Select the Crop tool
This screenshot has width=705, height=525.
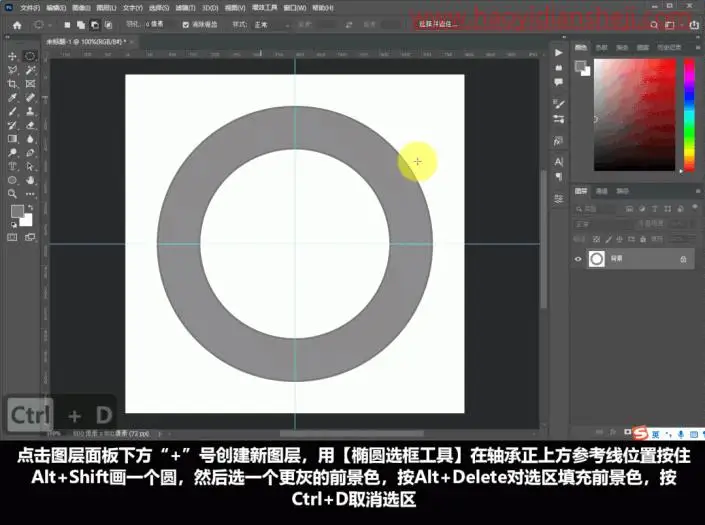(x=12, y=84)
